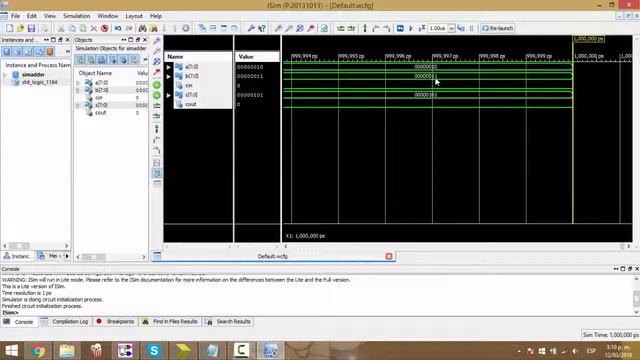Expand a[7:0] bus in waveform Name column
The height and width of the screenshot is (360, 640).
[169, 67]
